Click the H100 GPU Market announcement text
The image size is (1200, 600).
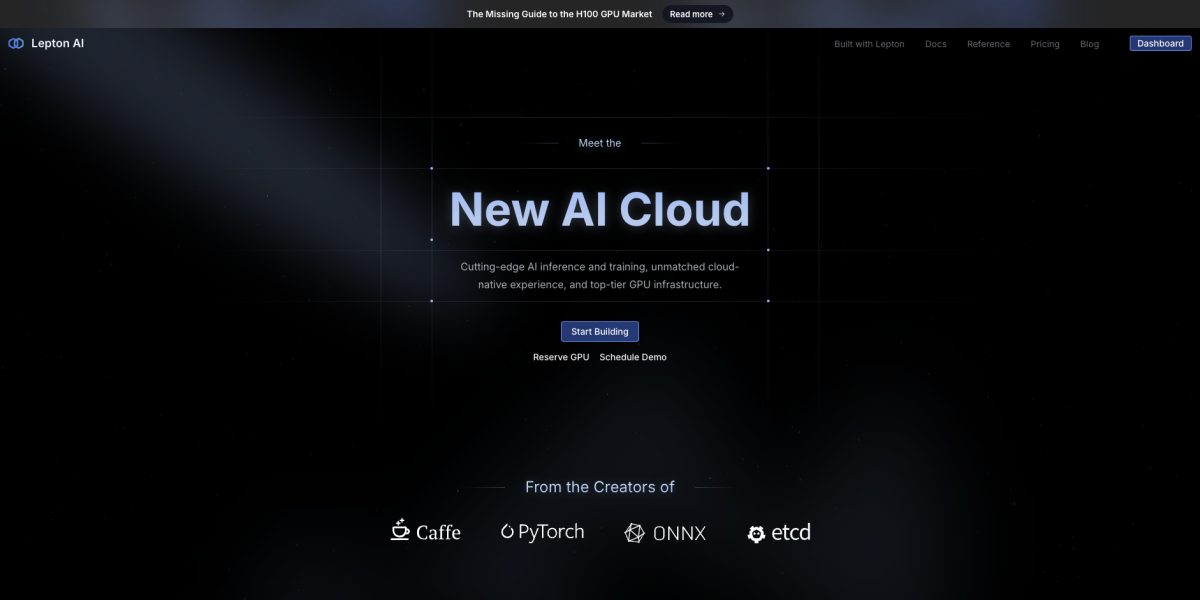click(559, 13)
